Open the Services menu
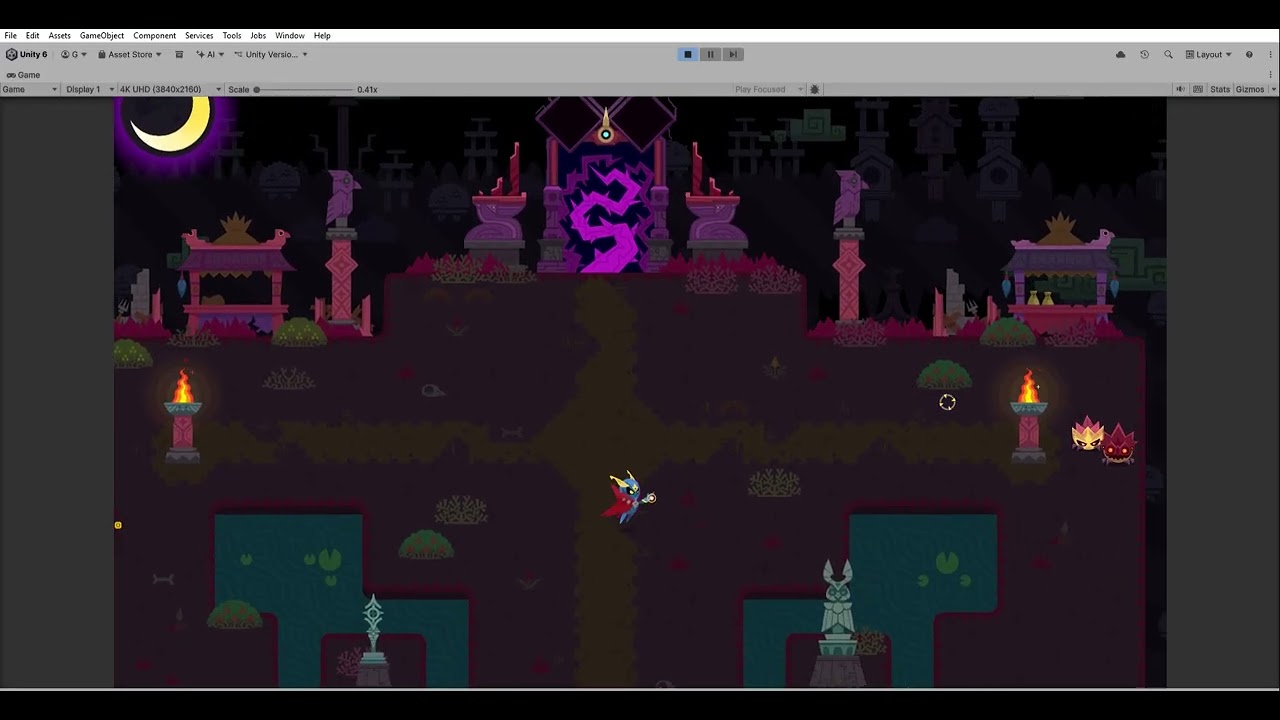 [199, 35]
